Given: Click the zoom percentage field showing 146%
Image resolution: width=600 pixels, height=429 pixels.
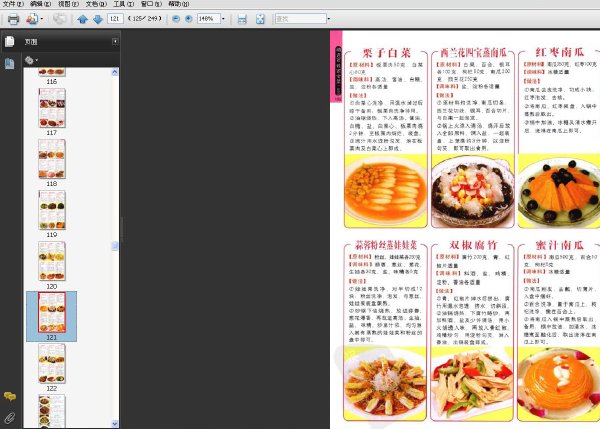Looking at the screenshot, I should pos(209,18).
